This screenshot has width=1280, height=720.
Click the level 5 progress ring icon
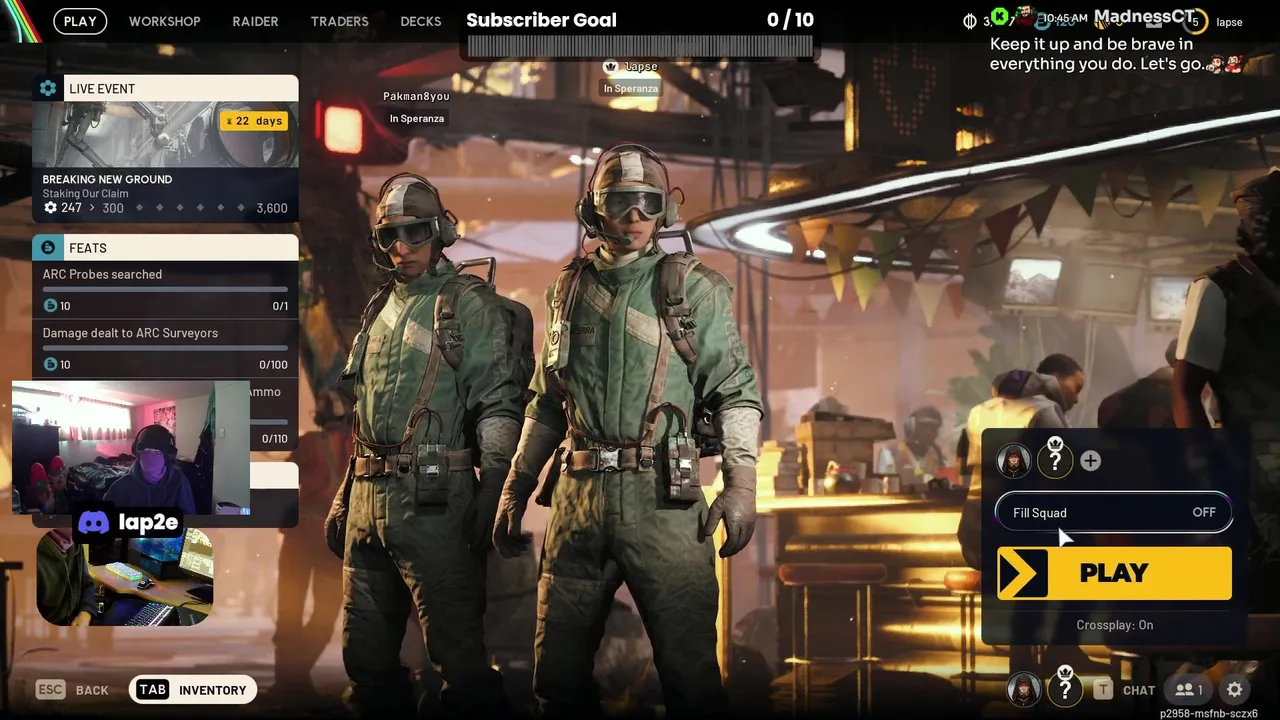[1196, 21]
